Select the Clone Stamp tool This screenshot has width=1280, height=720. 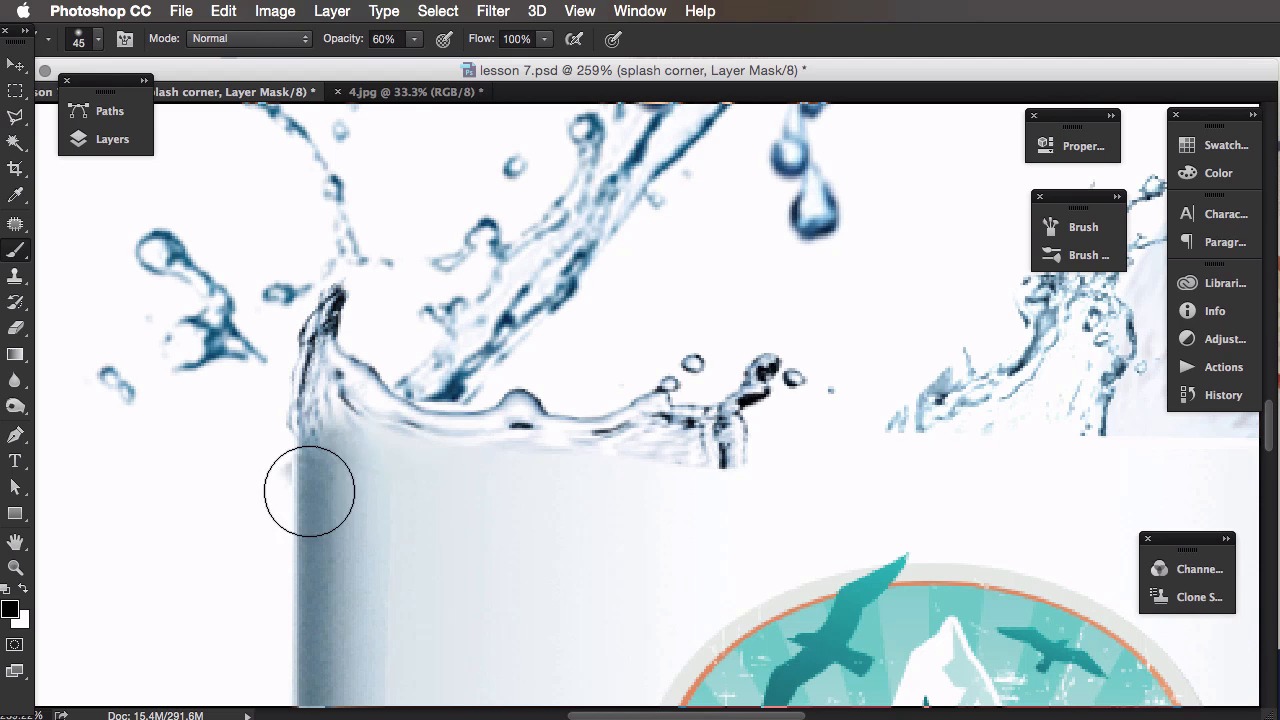[15, 276]
